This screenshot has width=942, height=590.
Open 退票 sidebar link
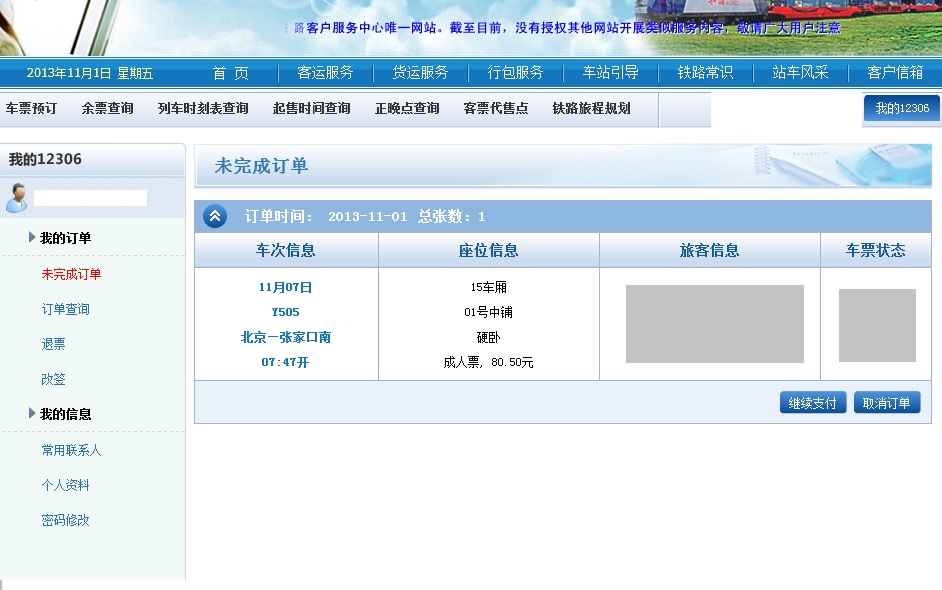point(53,344)
